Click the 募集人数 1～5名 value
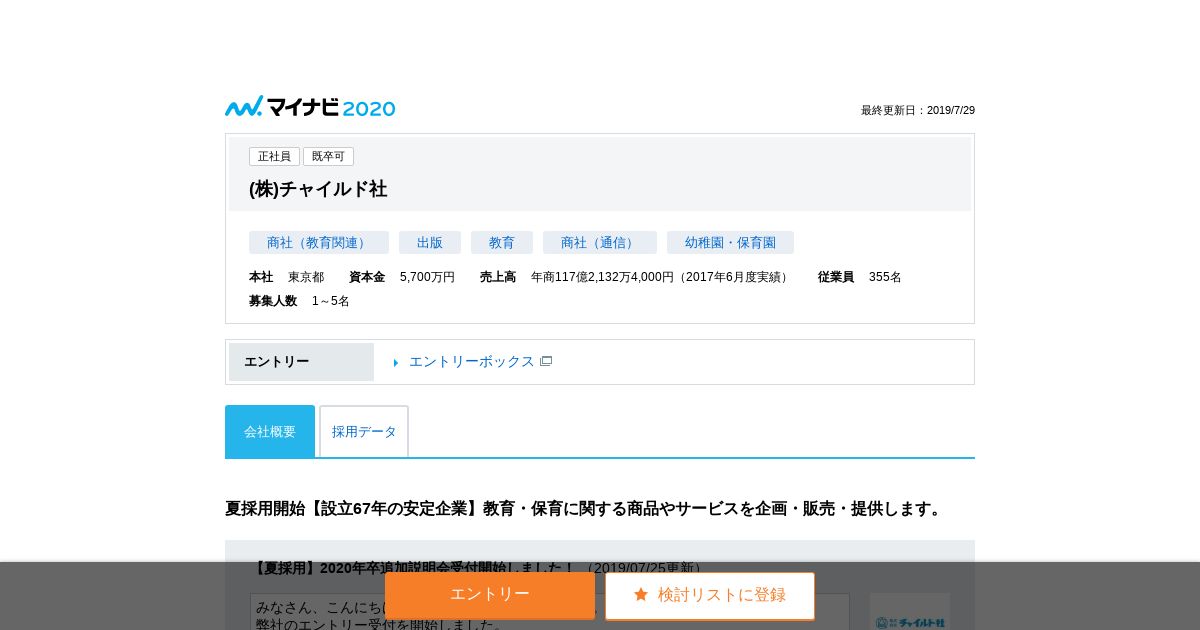The height and width of the screenshot is (630, 1200). pos(331,301)
